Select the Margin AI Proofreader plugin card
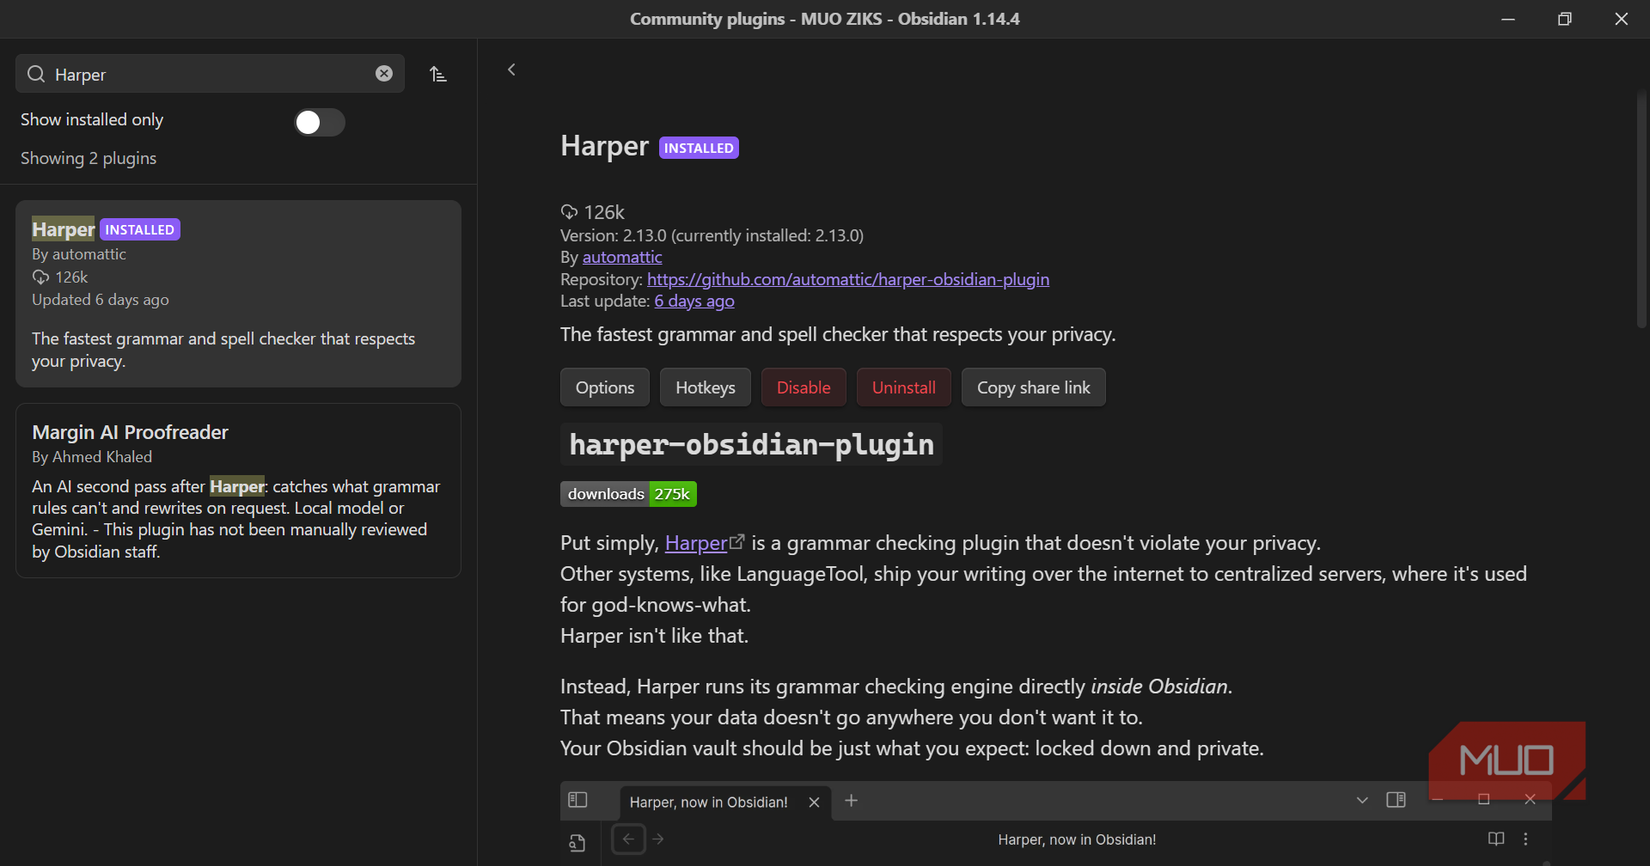Viewport: 1650px width, 866px height. (238, 491)
